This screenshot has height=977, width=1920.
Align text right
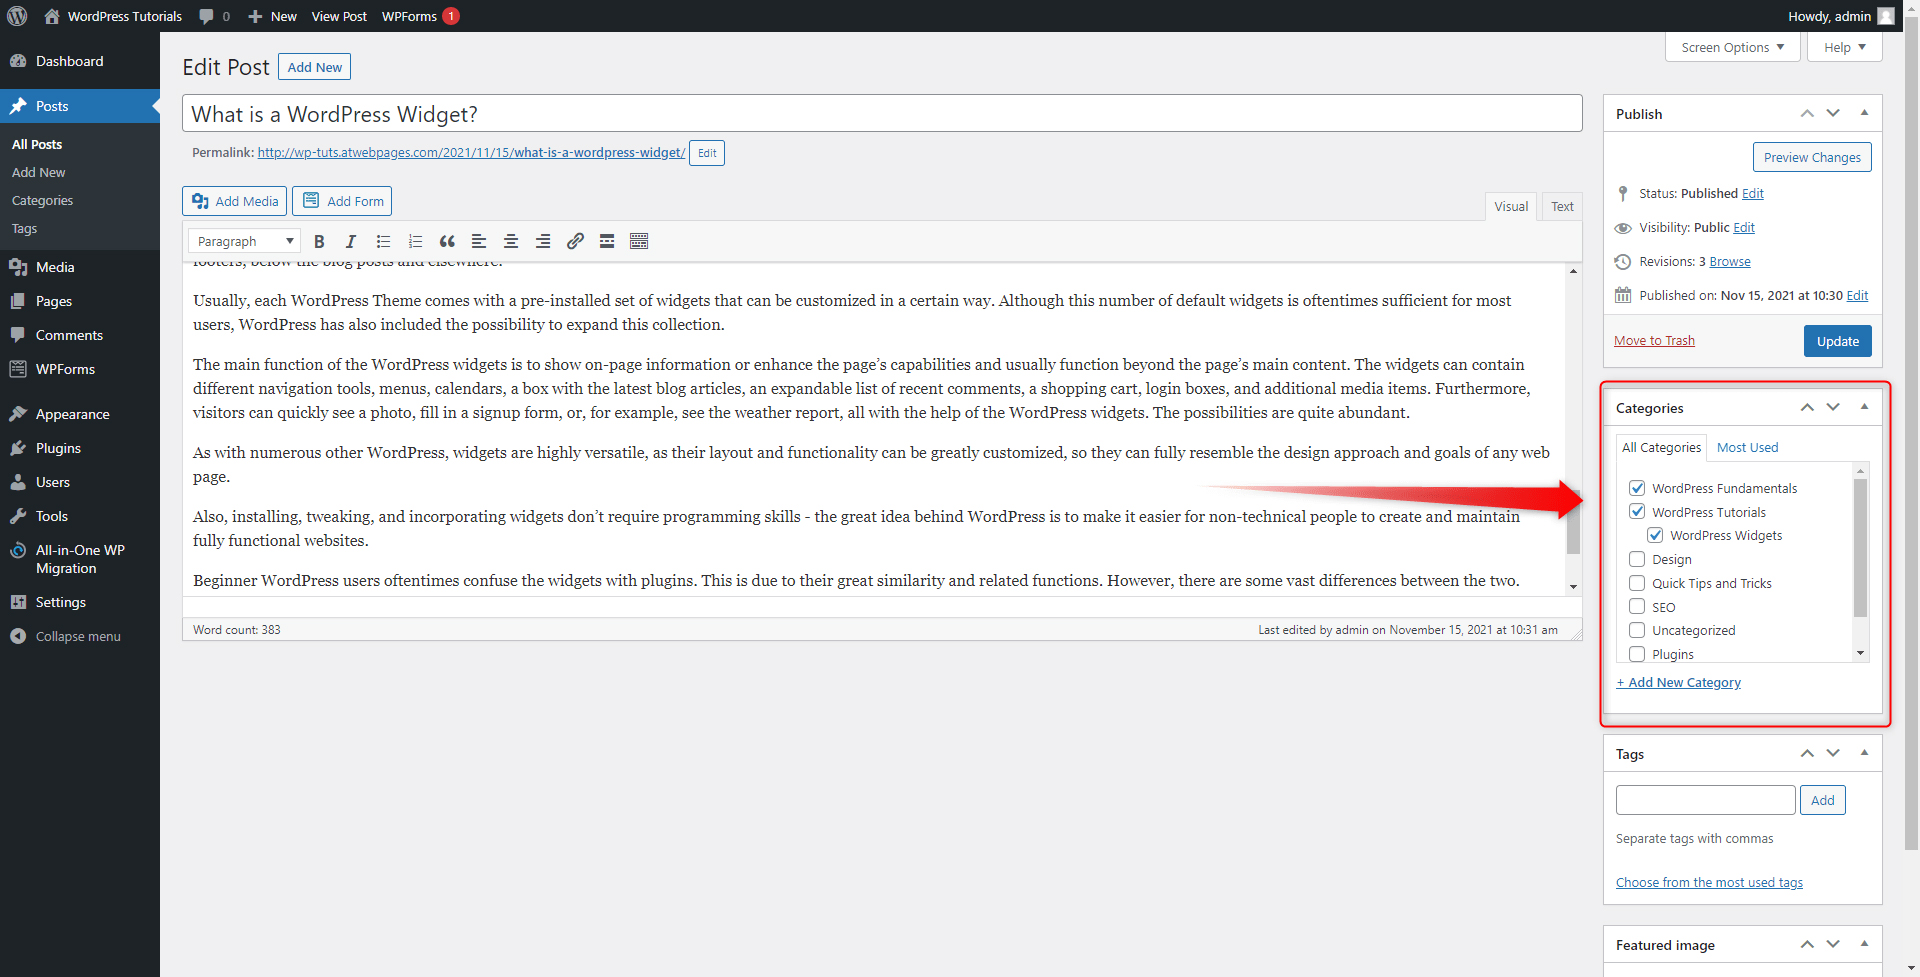click(x=543, y=241)
